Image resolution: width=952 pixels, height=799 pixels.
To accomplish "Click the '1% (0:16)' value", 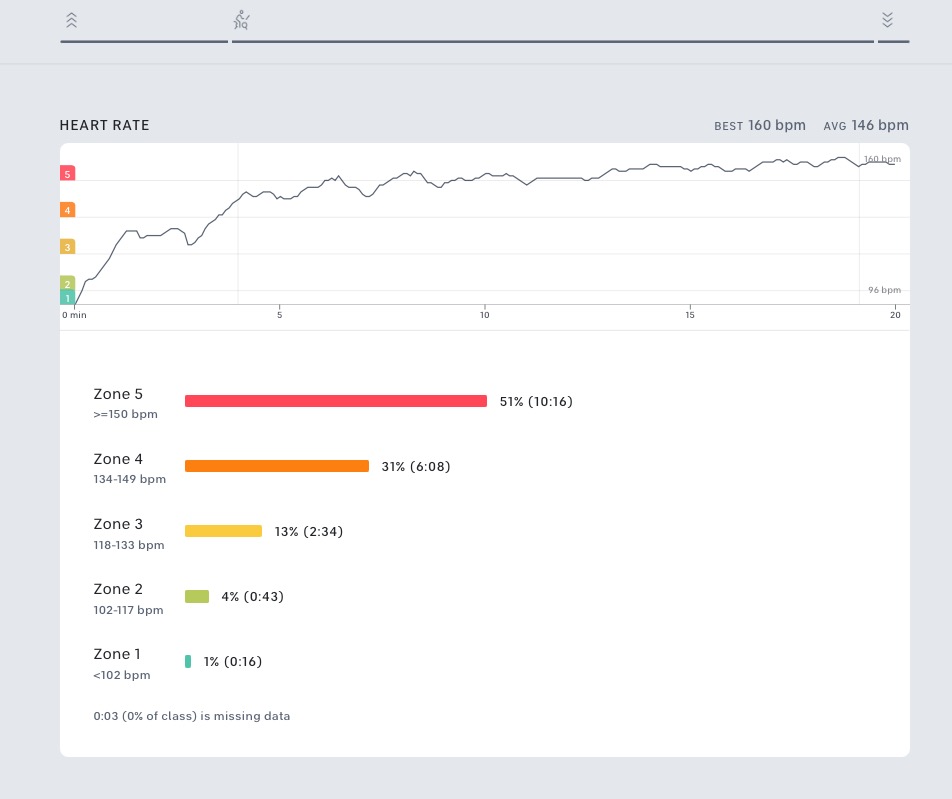I will (x=233, y=661).
